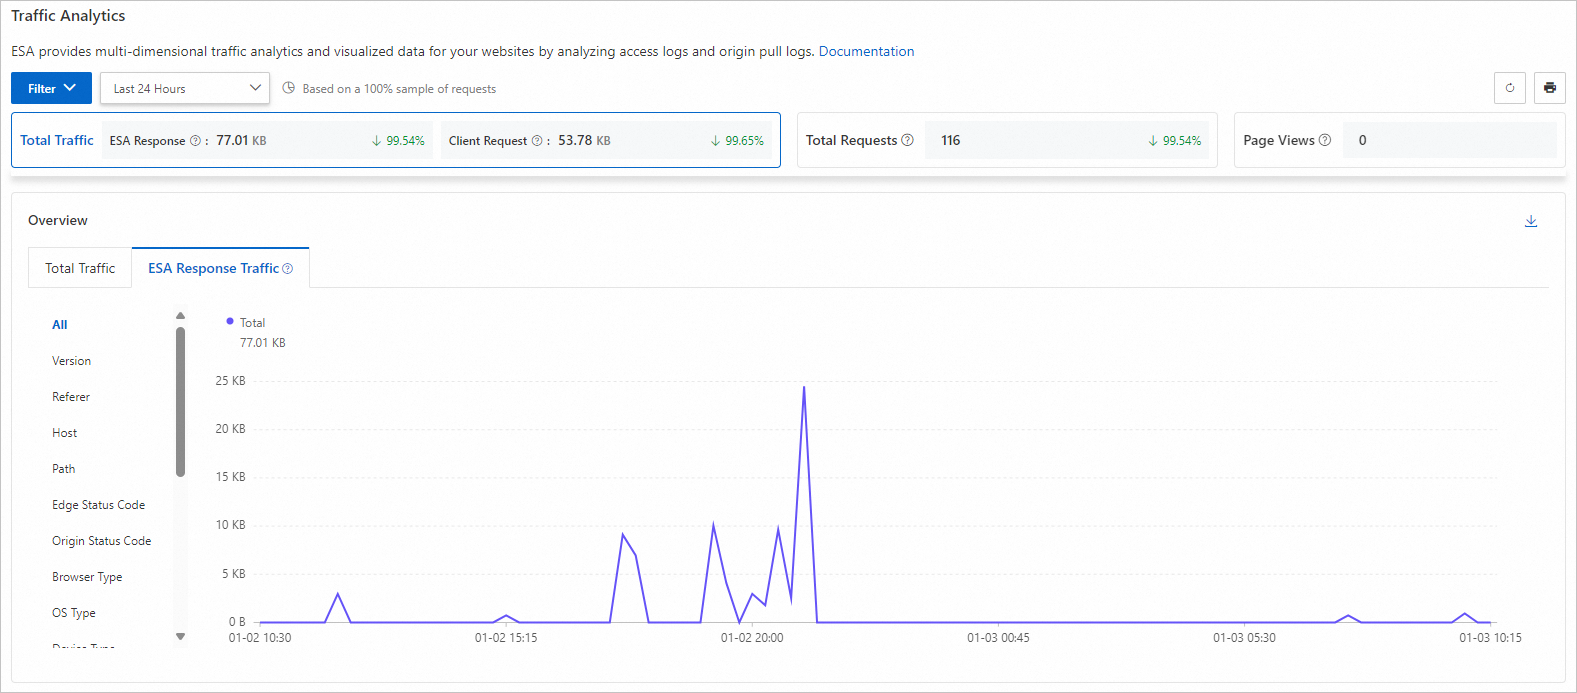
Task: Select the Browser Type dimension
Action: 87,577
